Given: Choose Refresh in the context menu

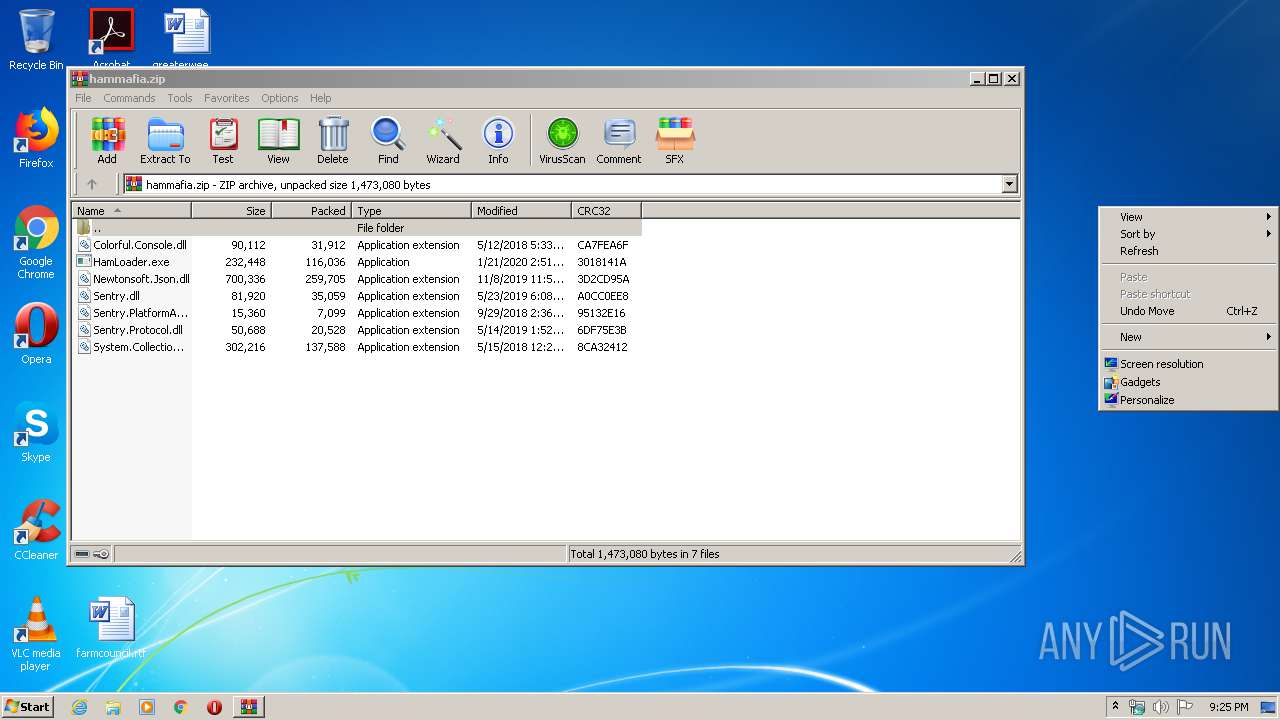Looking at the screenshot, I should [1188, 251].
